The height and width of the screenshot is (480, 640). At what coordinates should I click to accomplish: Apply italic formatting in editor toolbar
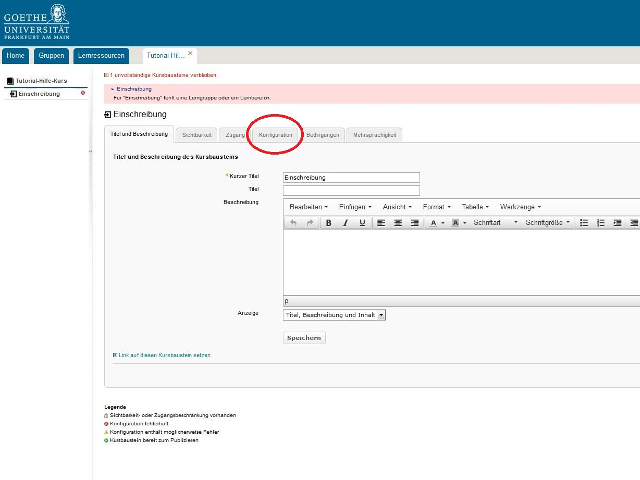pyautogui.click(x=345, y=223)
